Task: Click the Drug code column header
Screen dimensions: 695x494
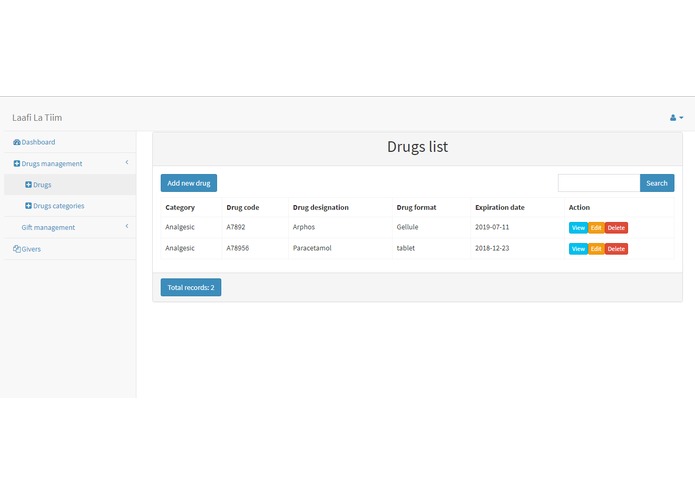Action: coord(243,207)
